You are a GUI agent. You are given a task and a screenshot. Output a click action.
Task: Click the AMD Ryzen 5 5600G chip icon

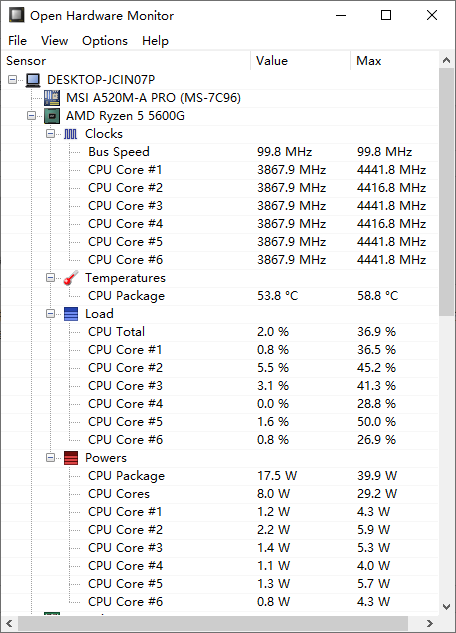52,116
